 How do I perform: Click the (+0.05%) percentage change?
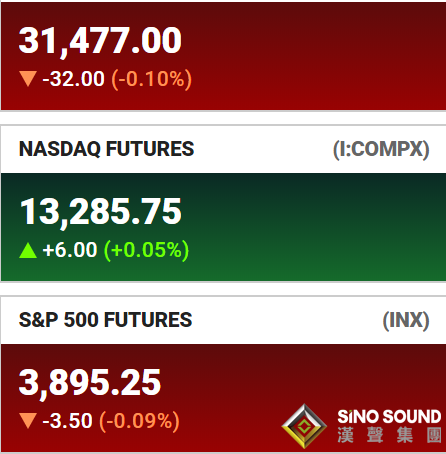146,250
